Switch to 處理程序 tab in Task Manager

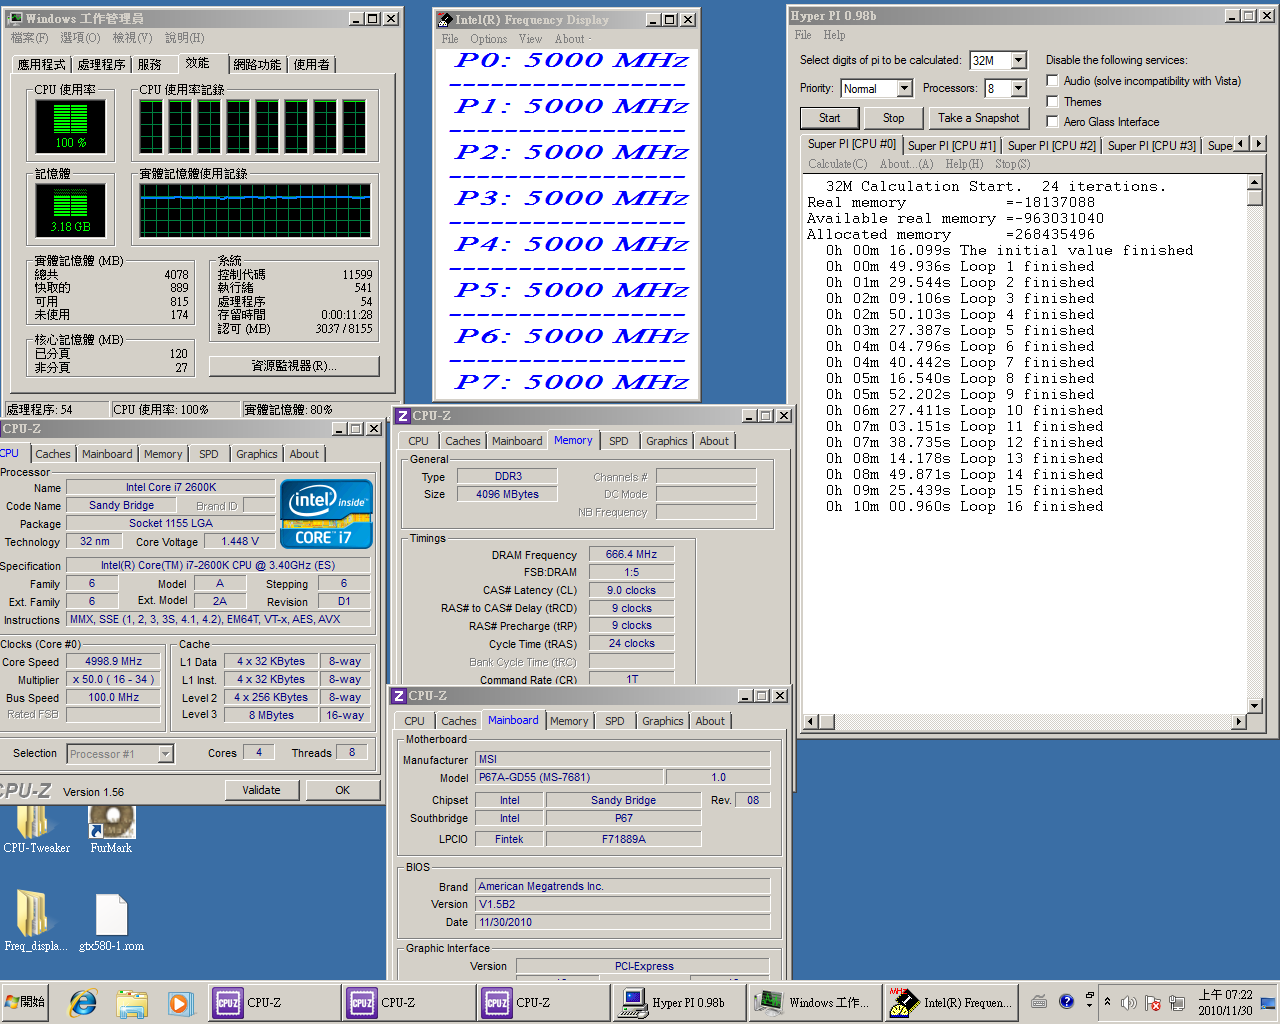[x=102, y=64]
